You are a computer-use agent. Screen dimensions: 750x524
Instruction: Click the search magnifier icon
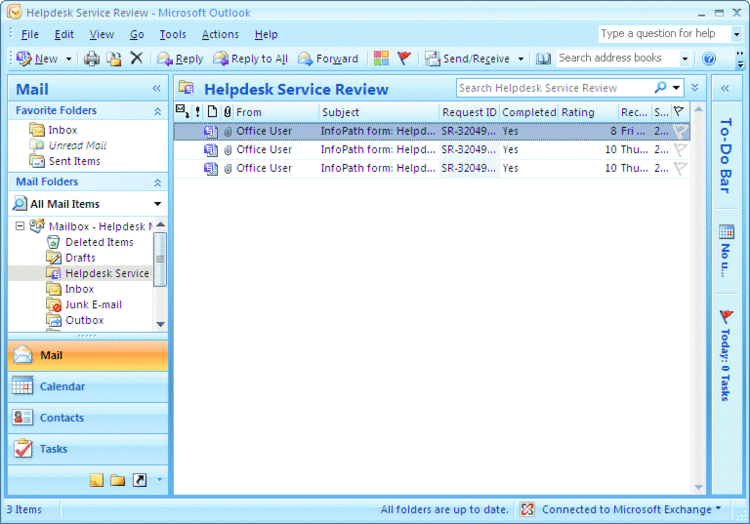[661, 87]
